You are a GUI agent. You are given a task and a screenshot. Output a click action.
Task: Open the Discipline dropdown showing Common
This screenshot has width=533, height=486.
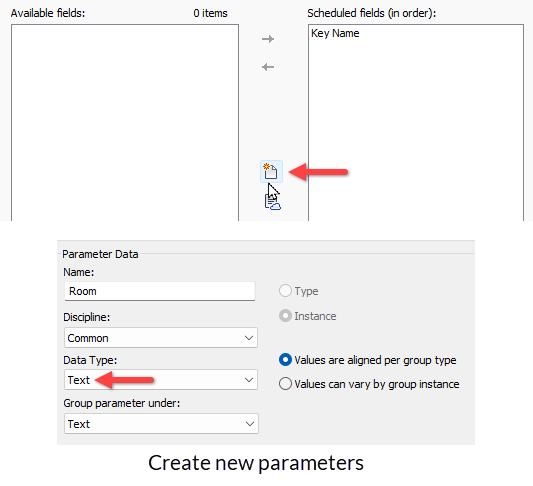click(x=161, y=338)
